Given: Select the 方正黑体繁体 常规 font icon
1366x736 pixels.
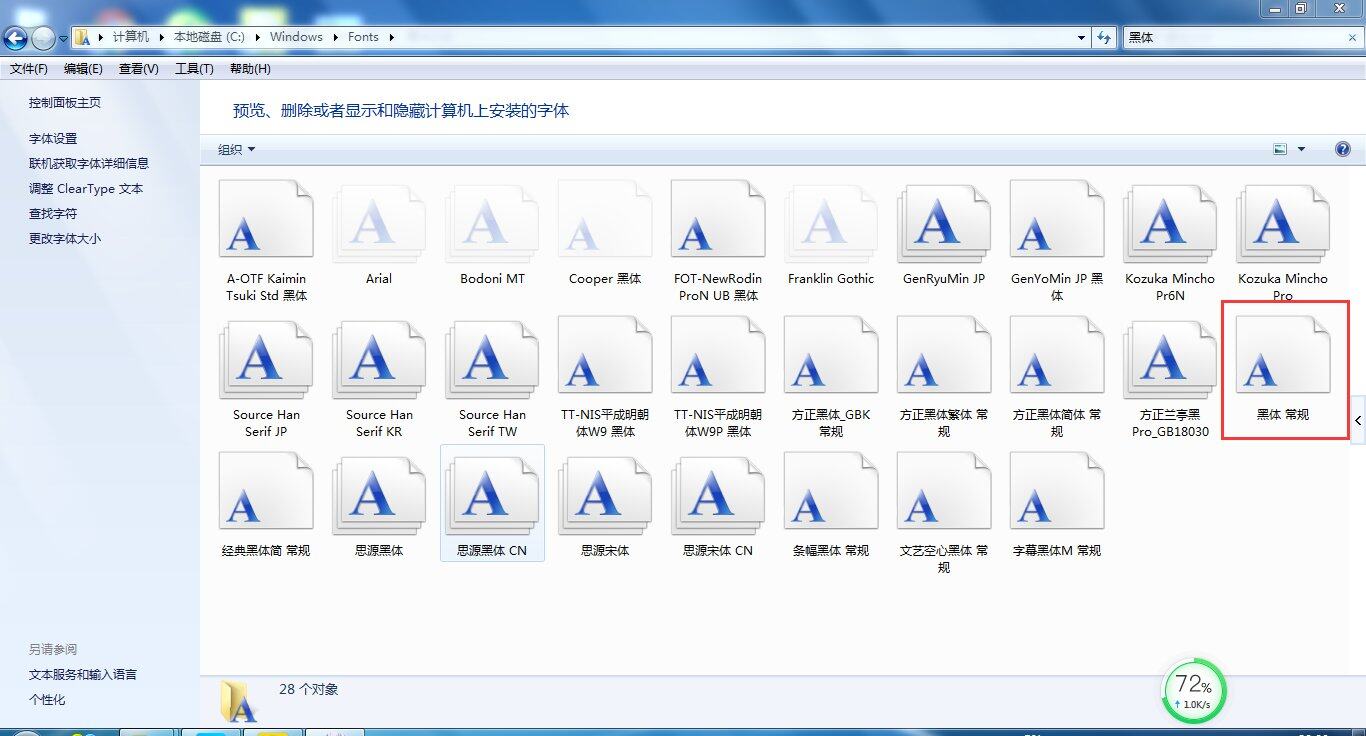Looking at the screenshot, I should pos(944,357).
